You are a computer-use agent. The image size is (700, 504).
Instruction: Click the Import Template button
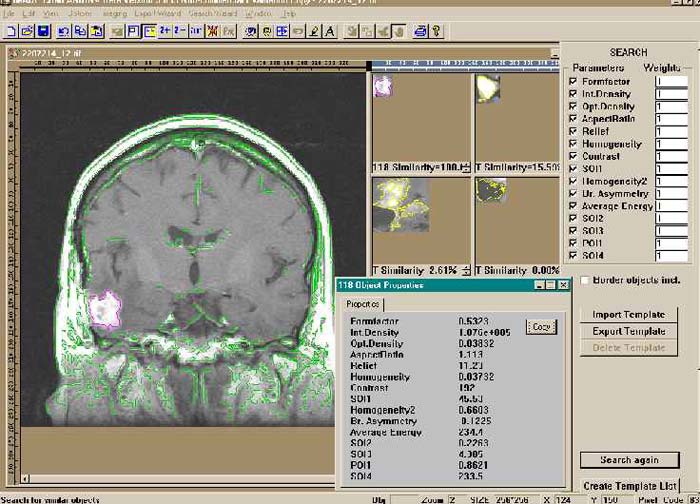pos(629,315)
